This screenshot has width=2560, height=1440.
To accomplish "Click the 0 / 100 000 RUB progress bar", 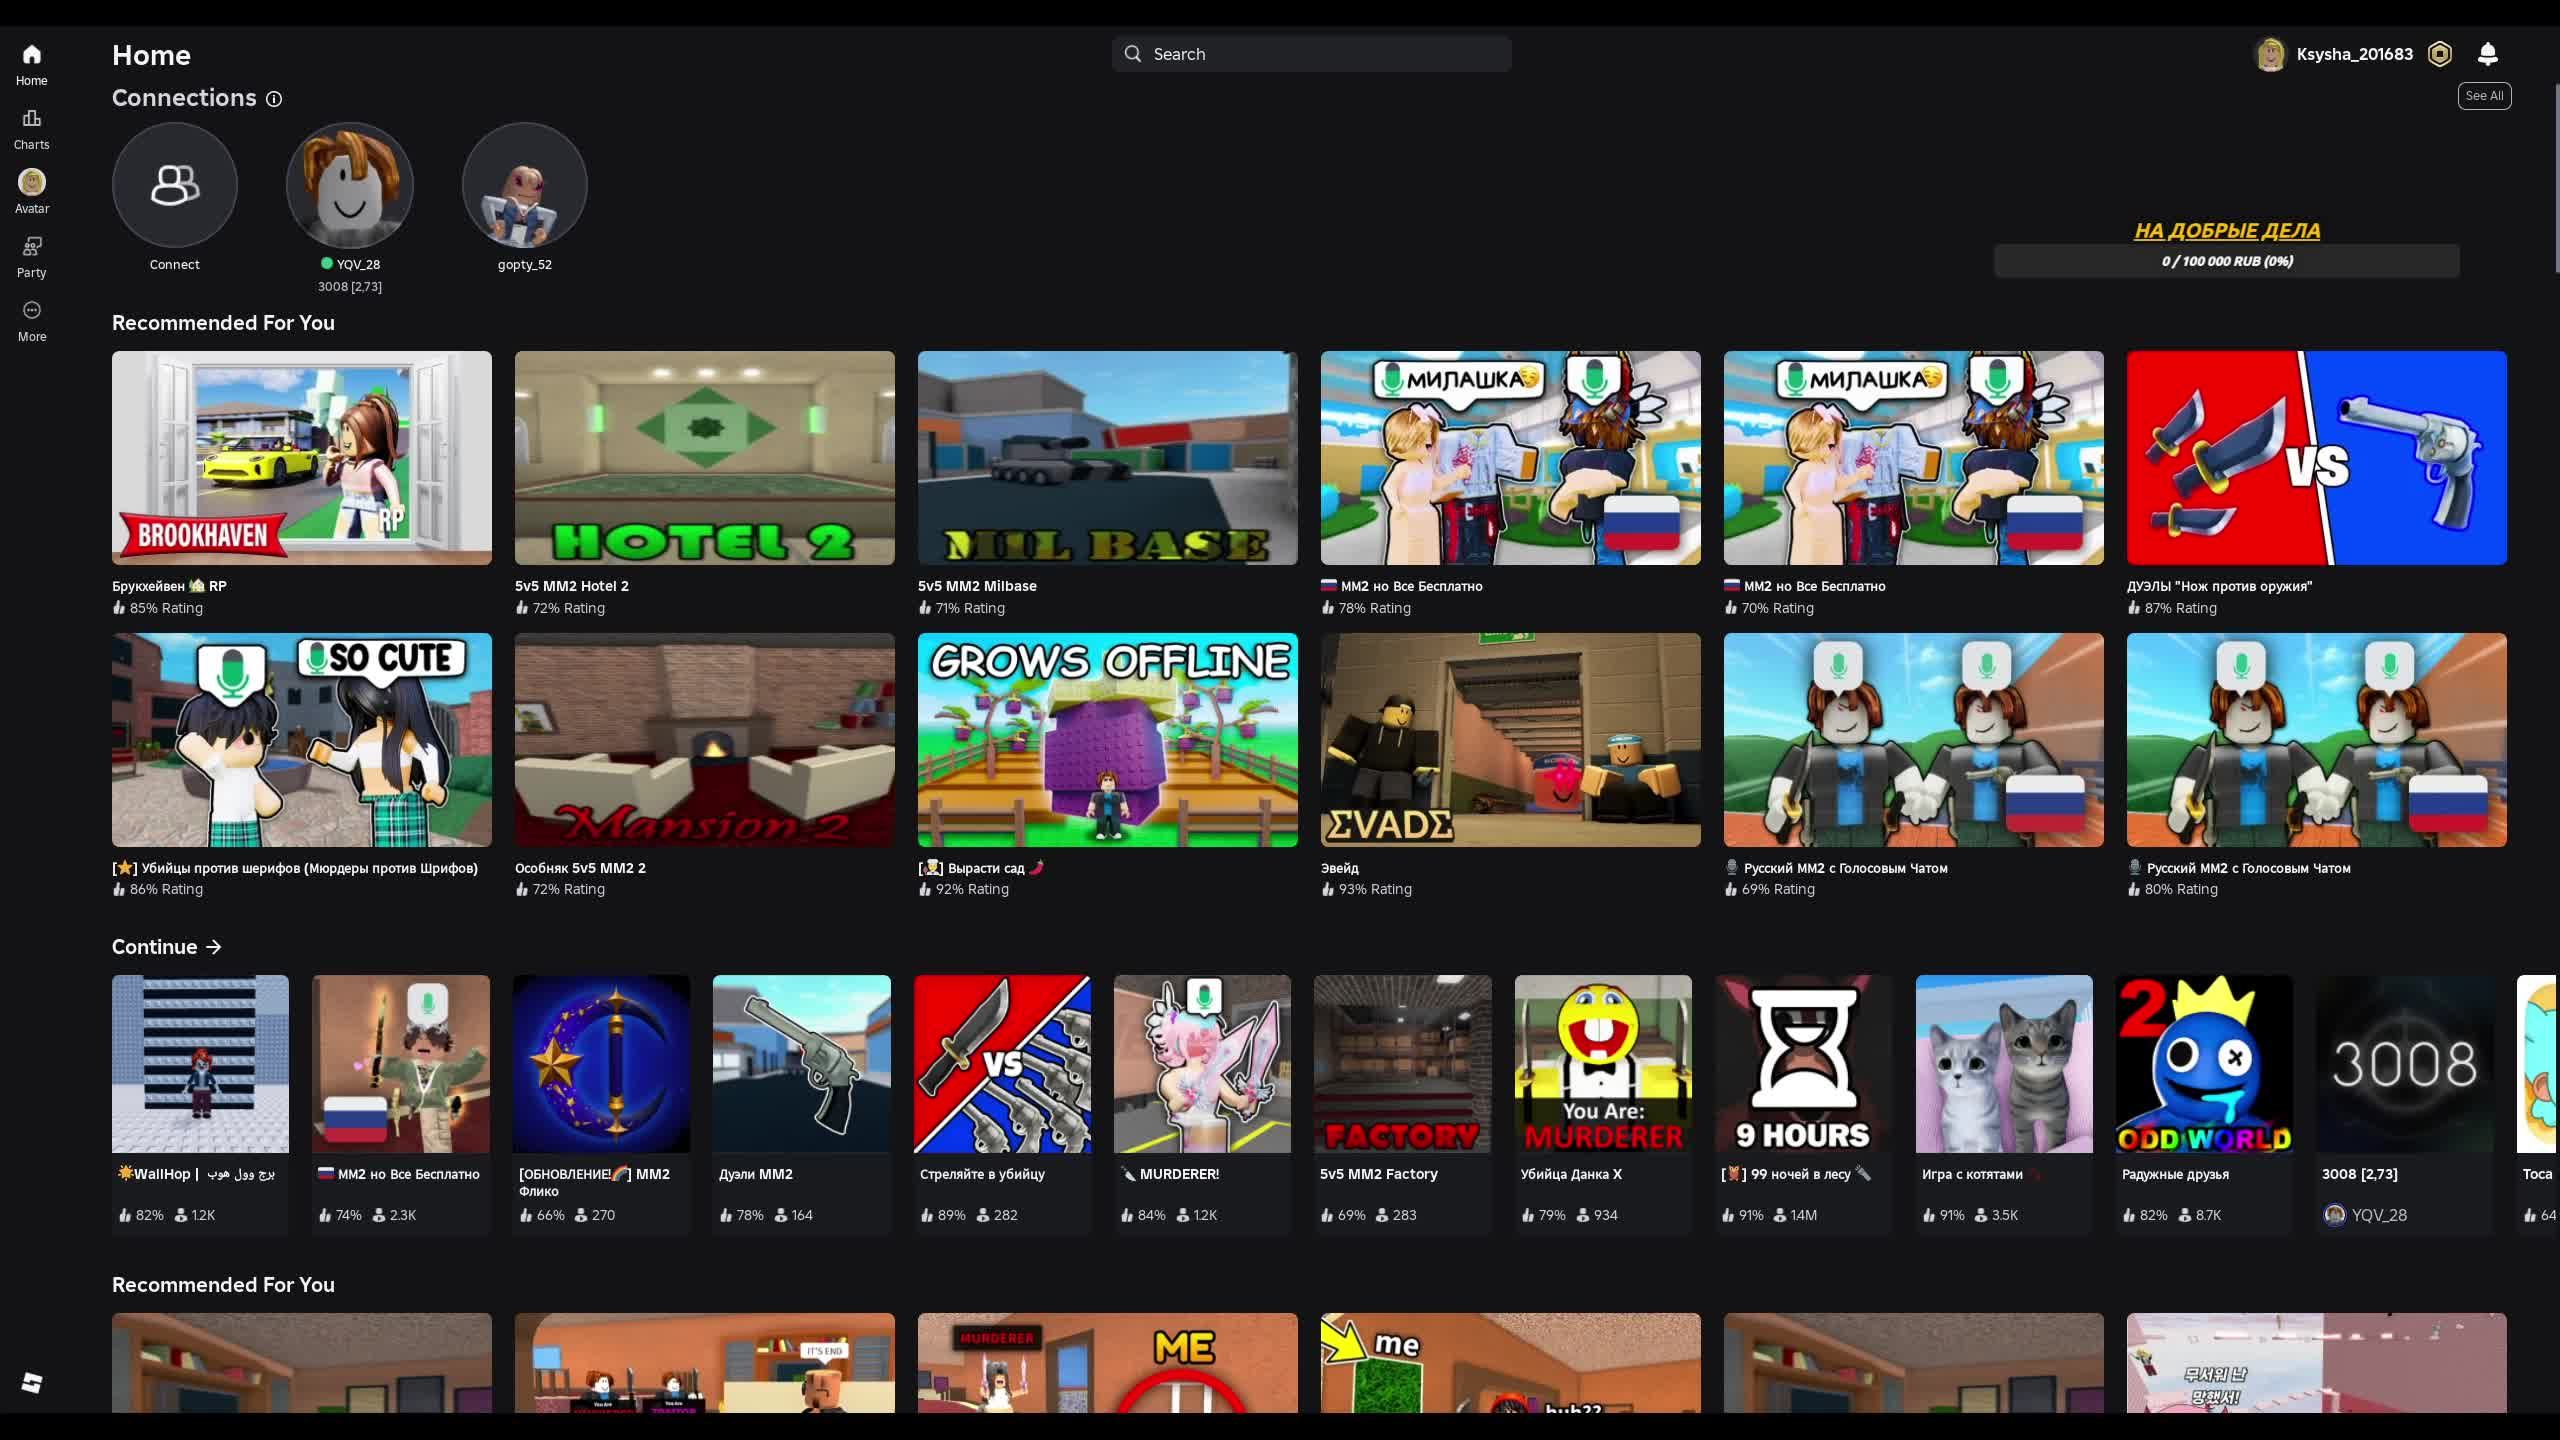I will (x=2227, y=261).
